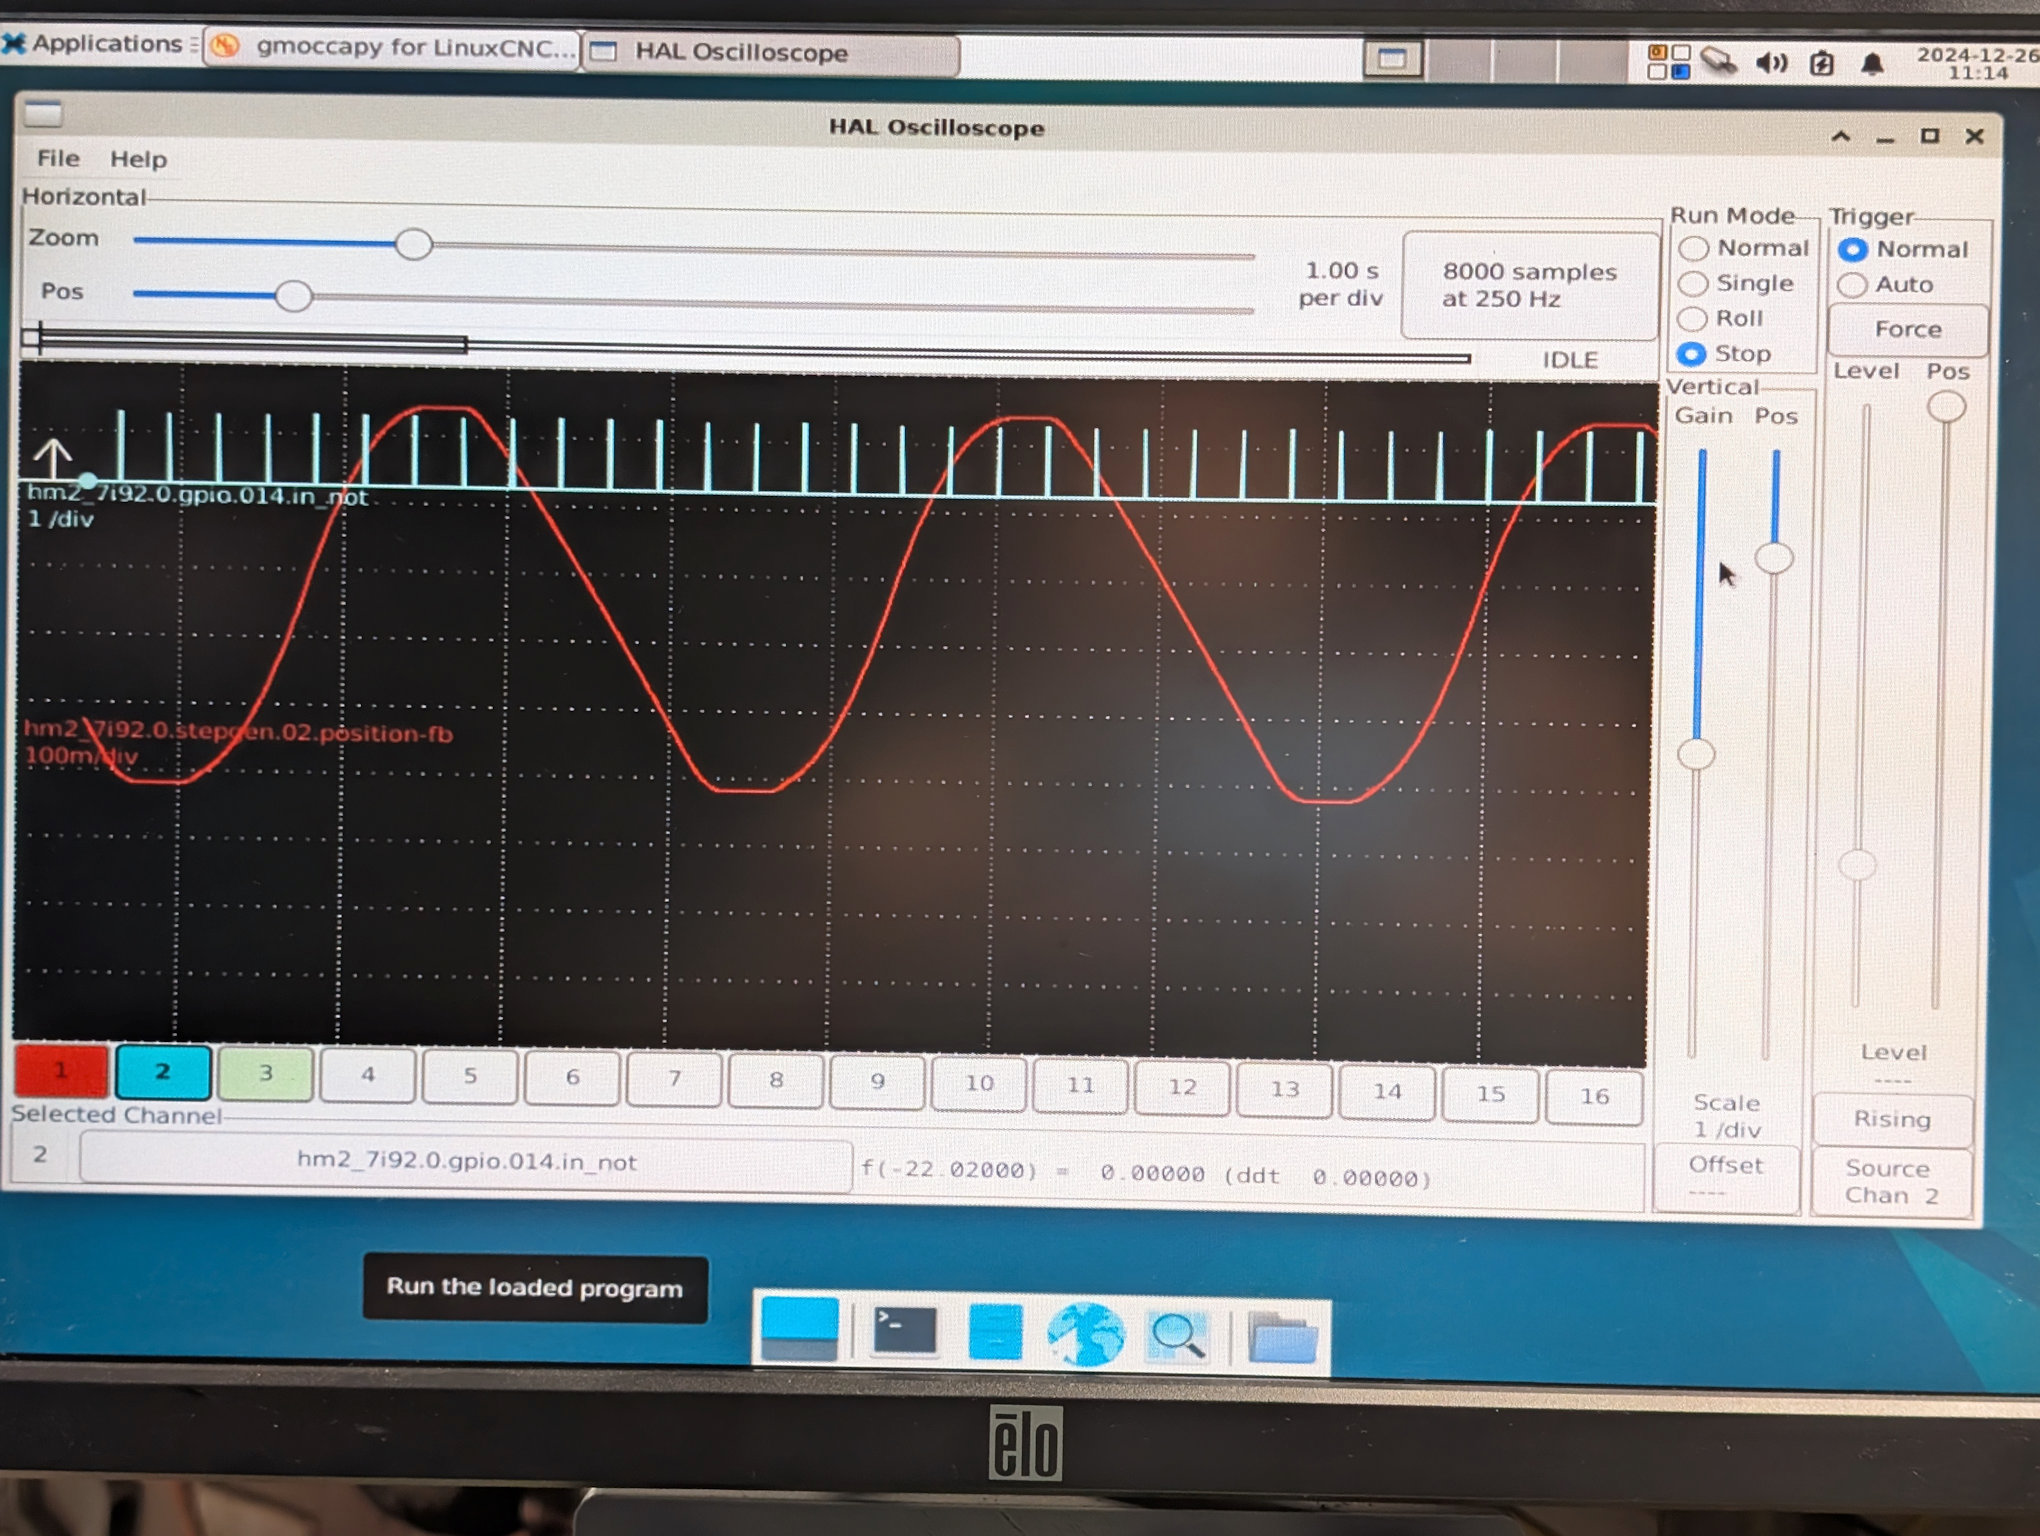
Task: Select channel 5 button
Action: [x=469, y=1077]
